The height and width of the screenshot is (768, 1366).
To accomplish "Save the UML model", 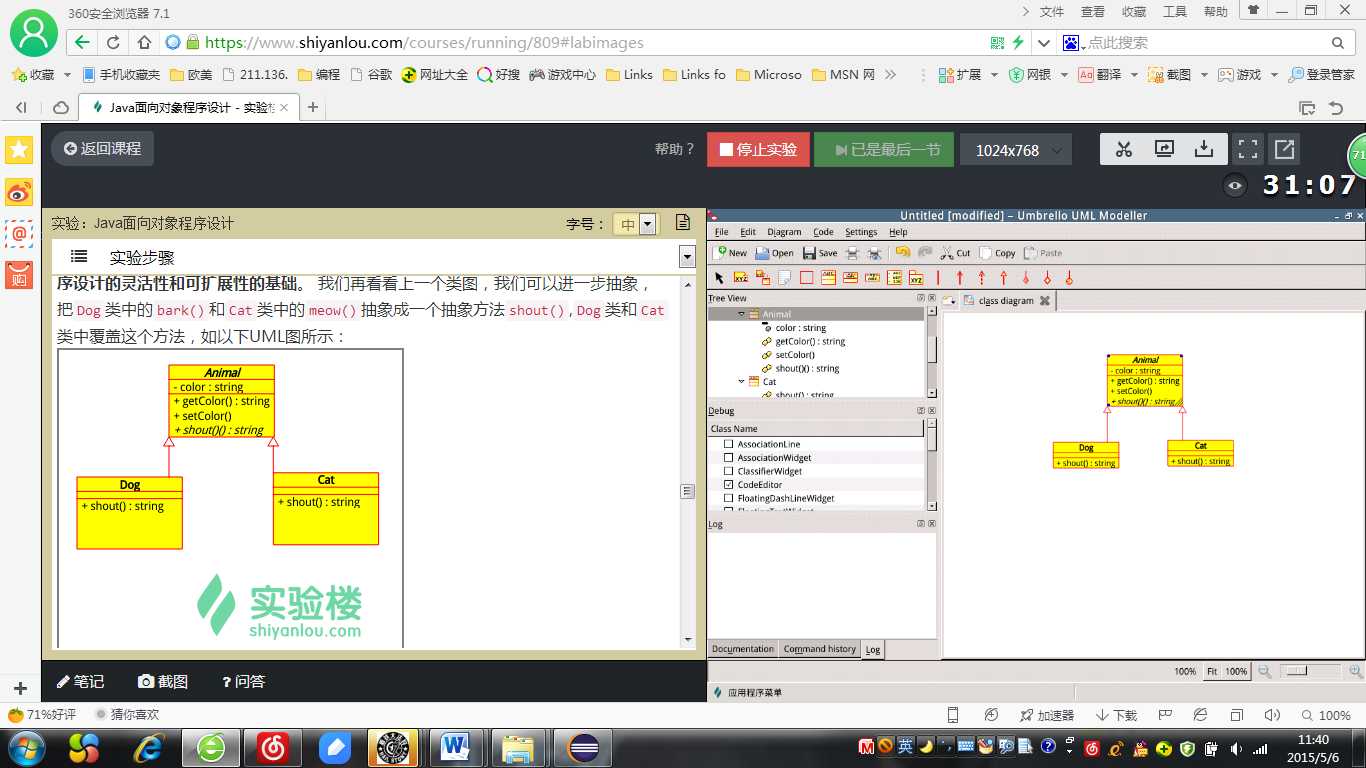I will 820,253.
